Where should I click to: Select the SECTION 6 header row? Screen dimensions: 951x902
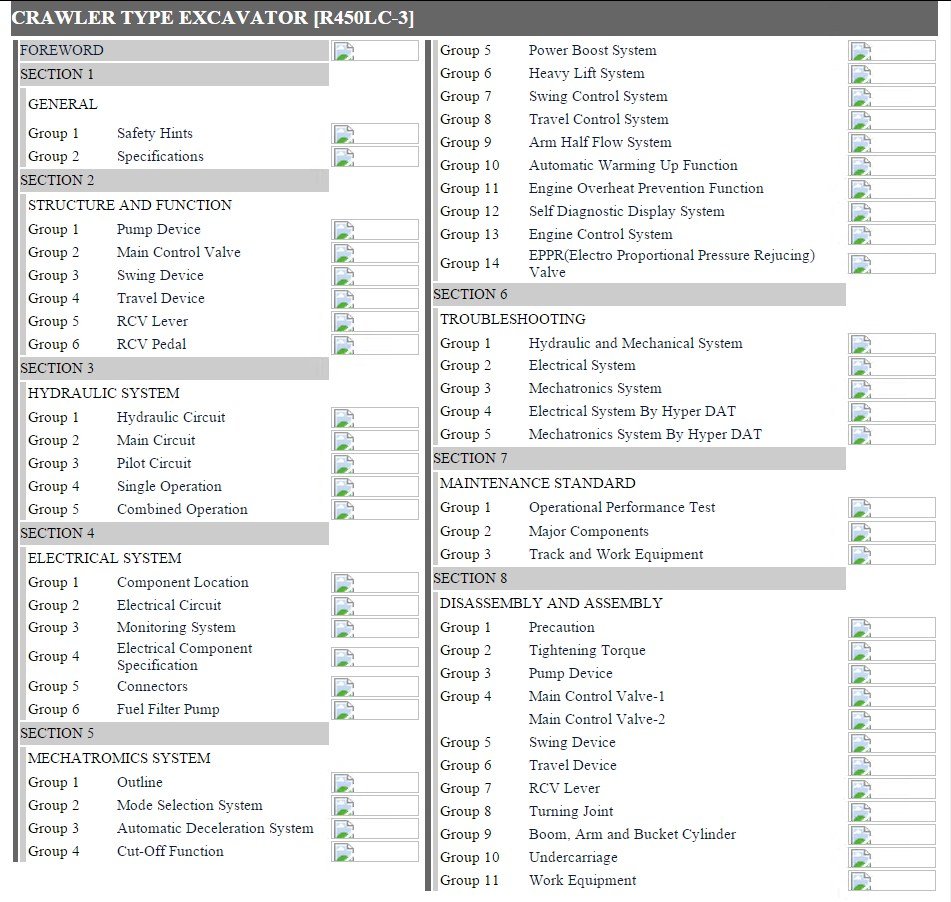(638, 295)
